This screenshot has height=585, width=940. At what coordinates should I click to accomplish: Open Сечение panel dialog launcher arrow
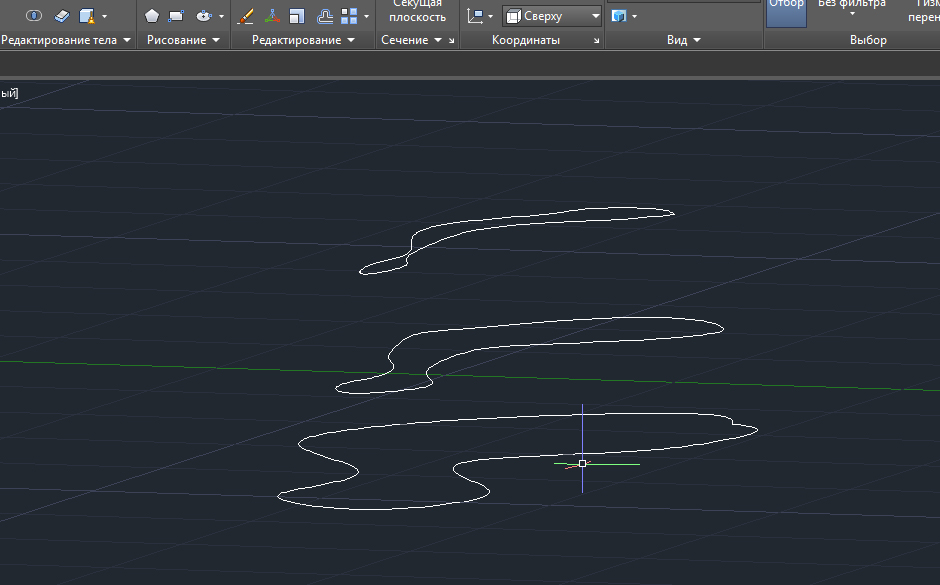pyautogui.click(x=451, y=41)
